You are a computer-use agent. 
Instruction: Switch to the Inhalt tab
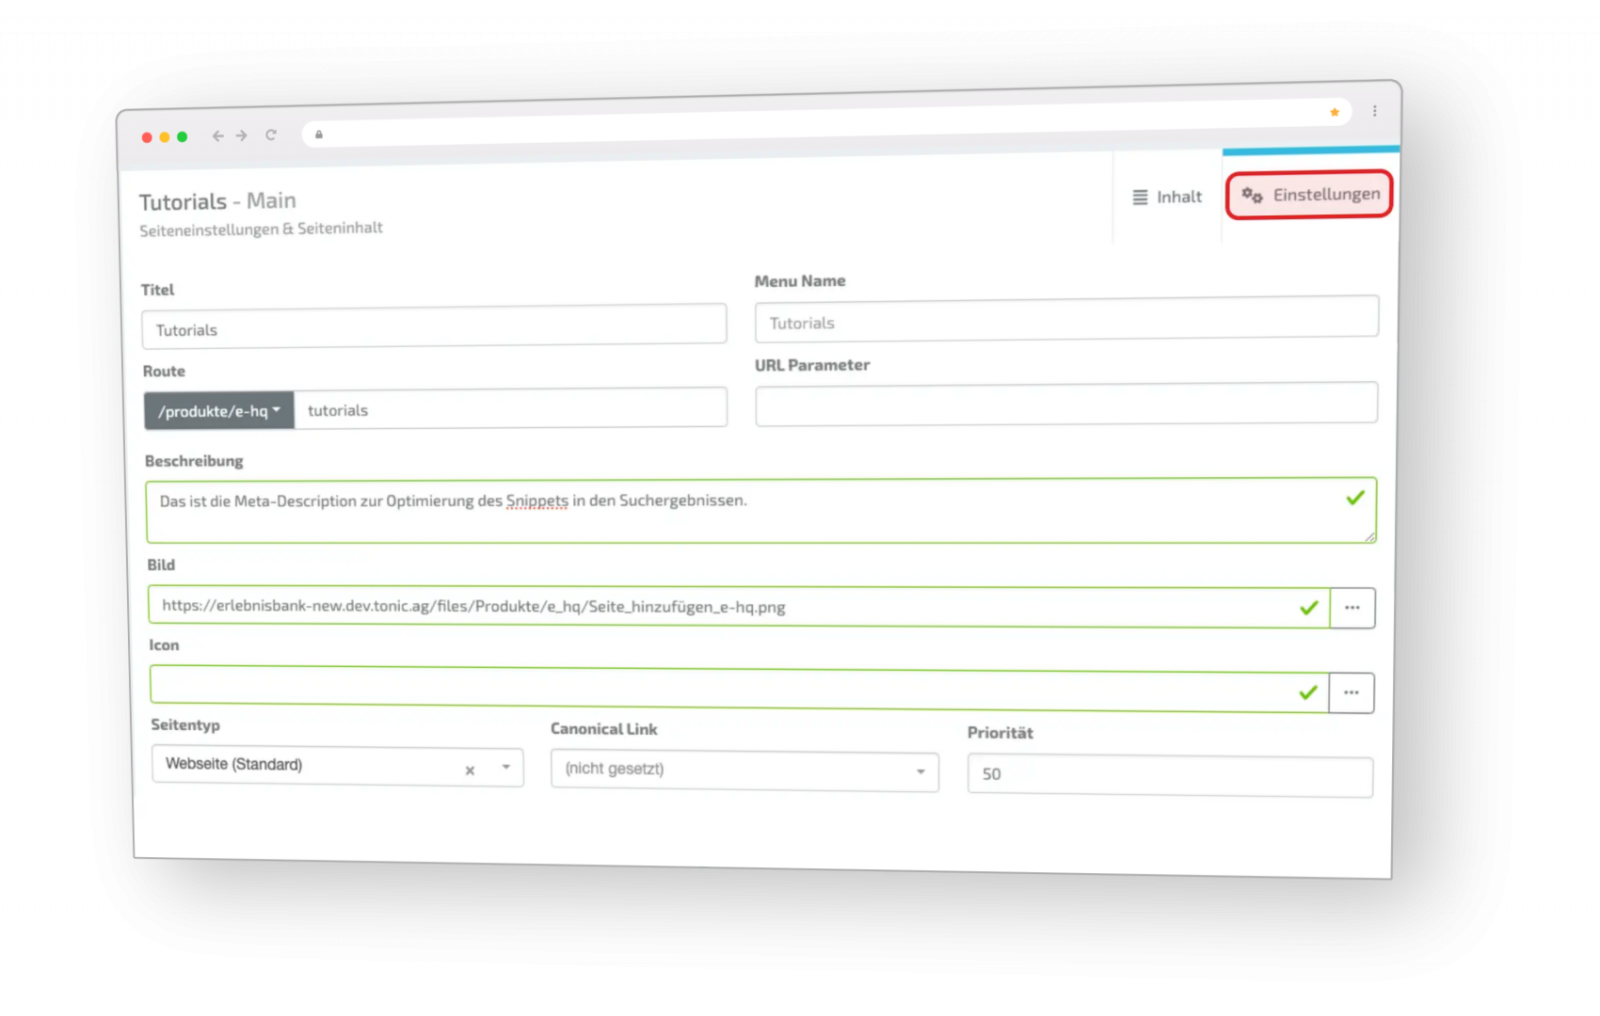1167,197
